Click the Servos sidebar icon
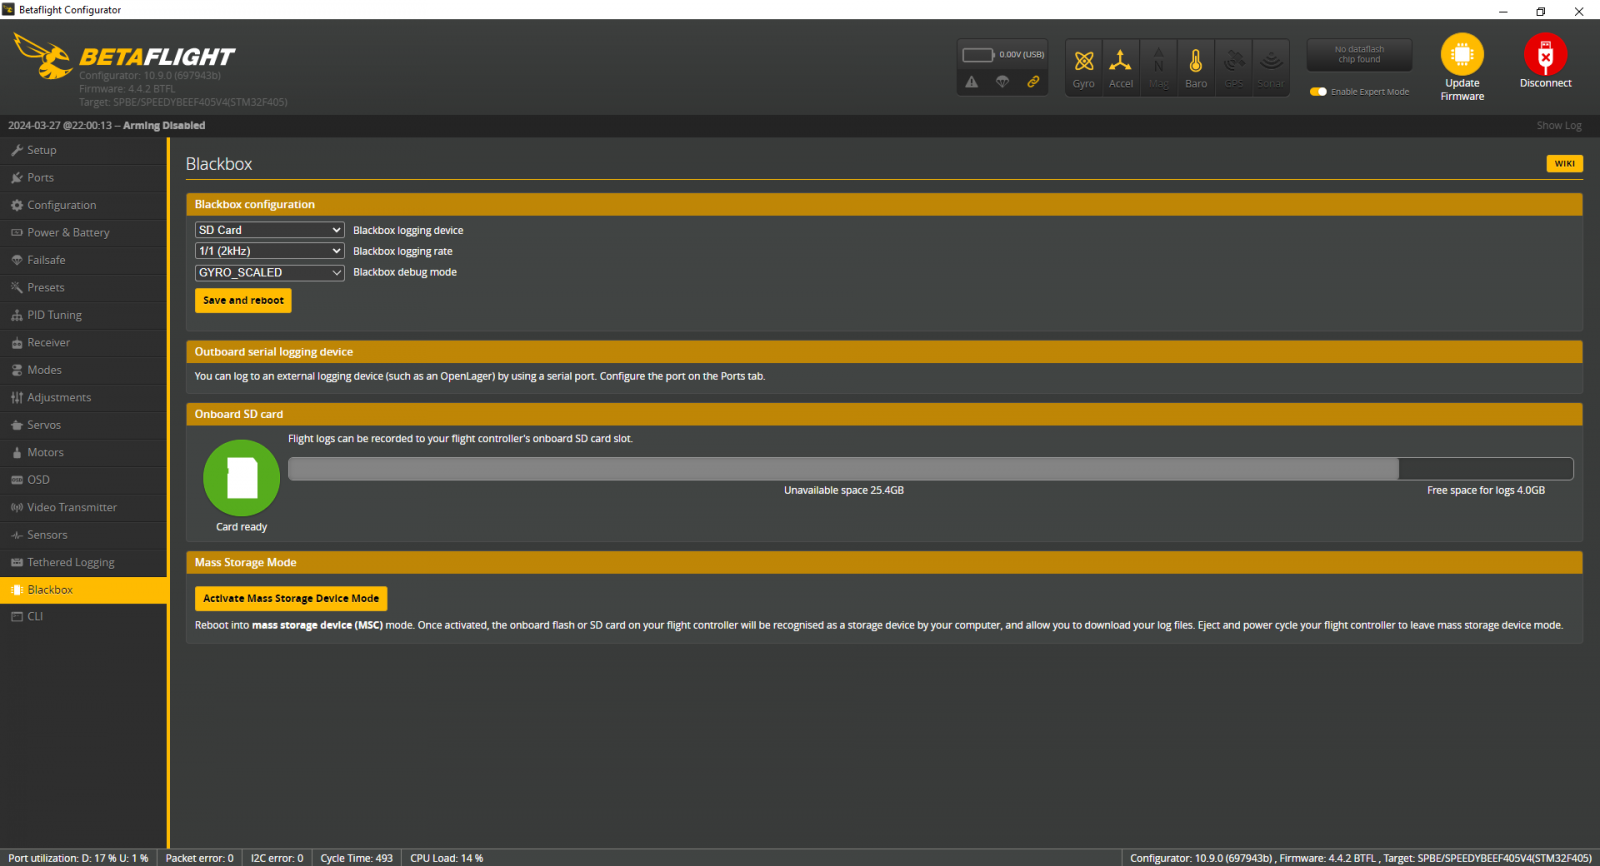 (x=17, y=425)
